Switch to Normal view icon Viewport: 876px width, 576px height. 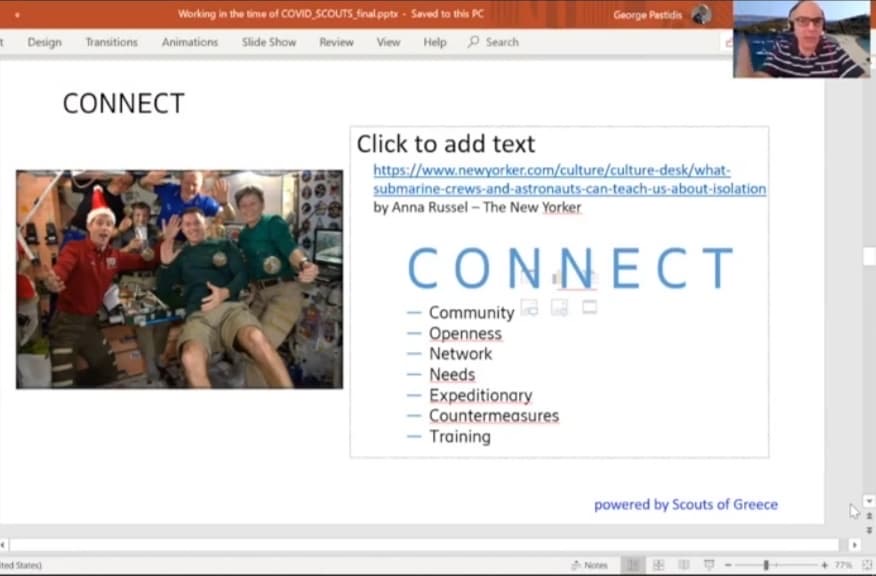pos(632,565)
